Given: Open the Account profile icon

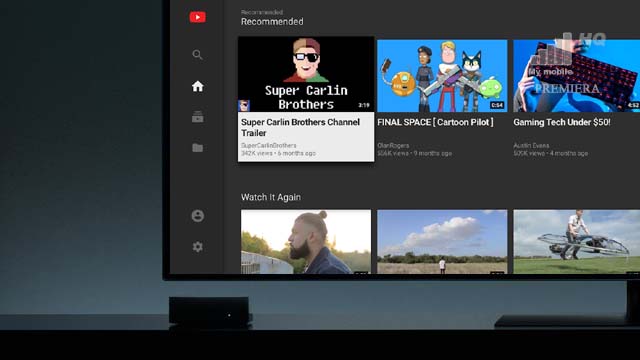Looking at the screenshot, I should [x=198, y=216].
